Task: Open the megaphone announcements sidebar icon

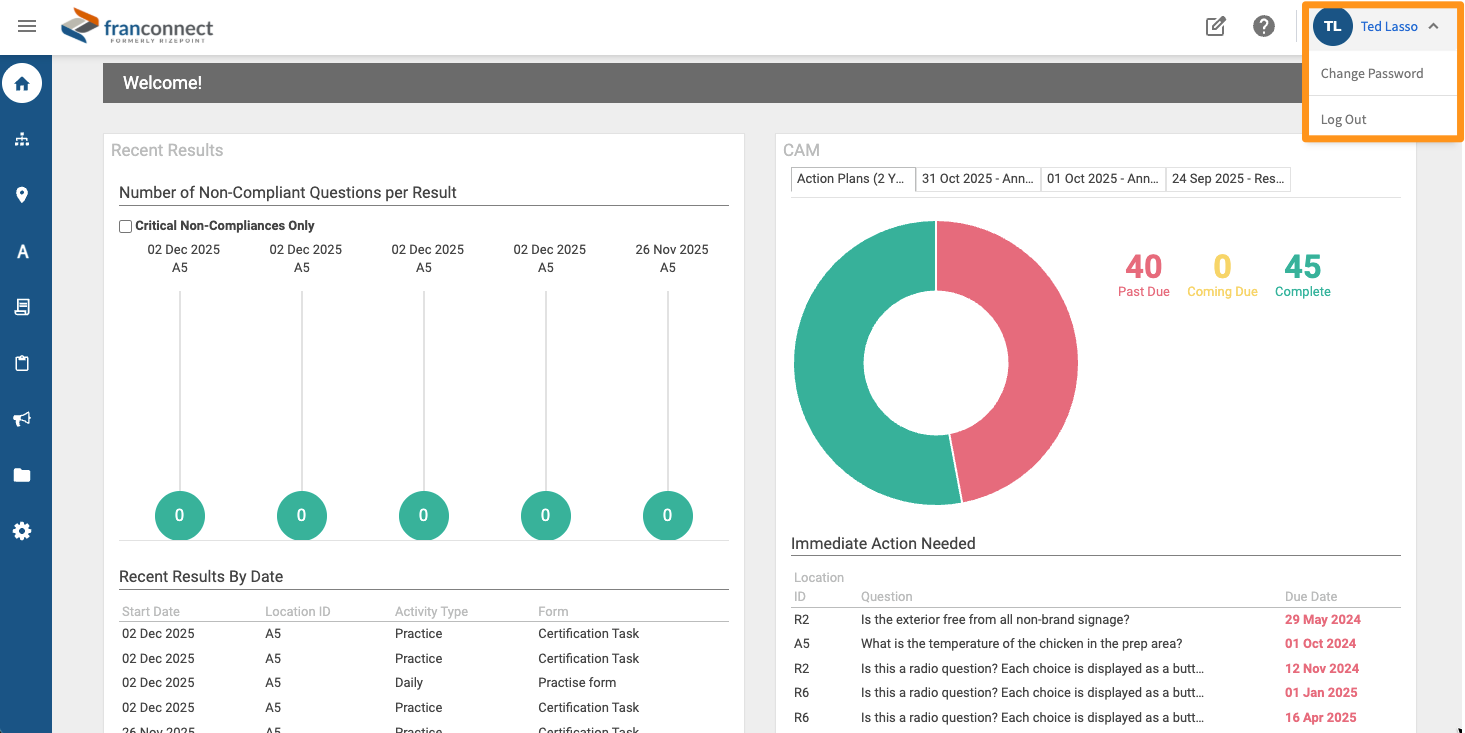Action: [22, 419]
